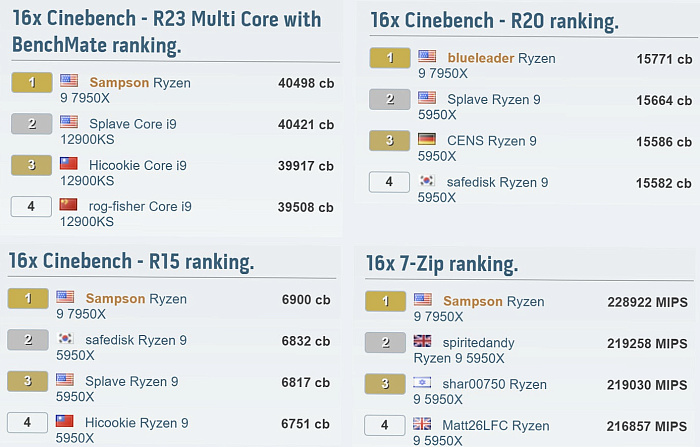Click the US flag beside Sampson in 7-Zip ranking
Viewport: 700px width, 447px height.
423,299
